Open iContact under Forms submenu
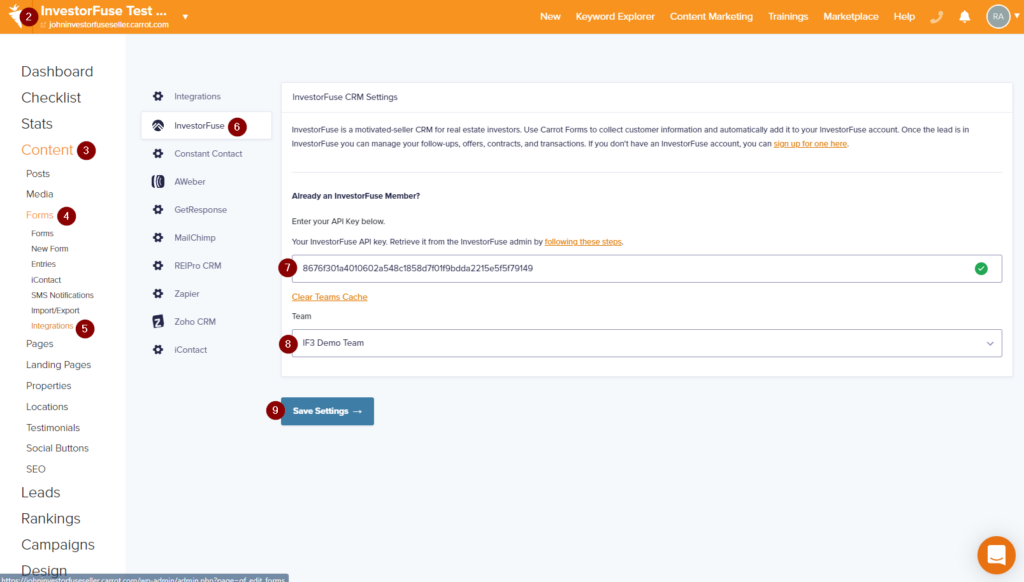This screenshot has width=1024, height=582. click(x=46, y=280)
